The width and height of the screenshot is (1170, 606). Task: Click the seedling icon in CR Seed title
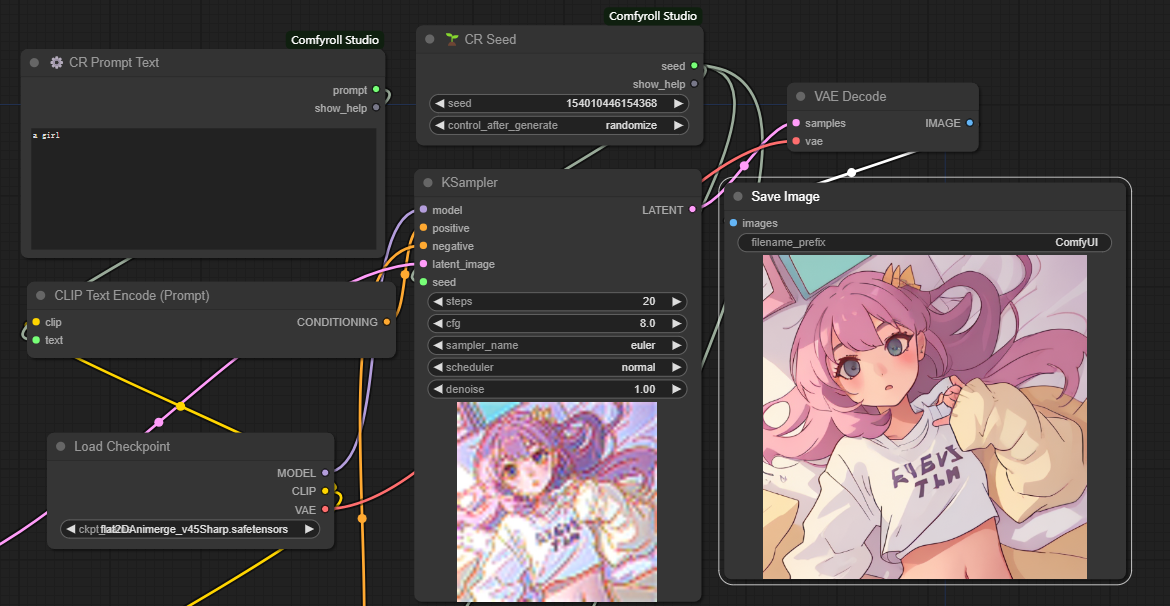point(452,39)
